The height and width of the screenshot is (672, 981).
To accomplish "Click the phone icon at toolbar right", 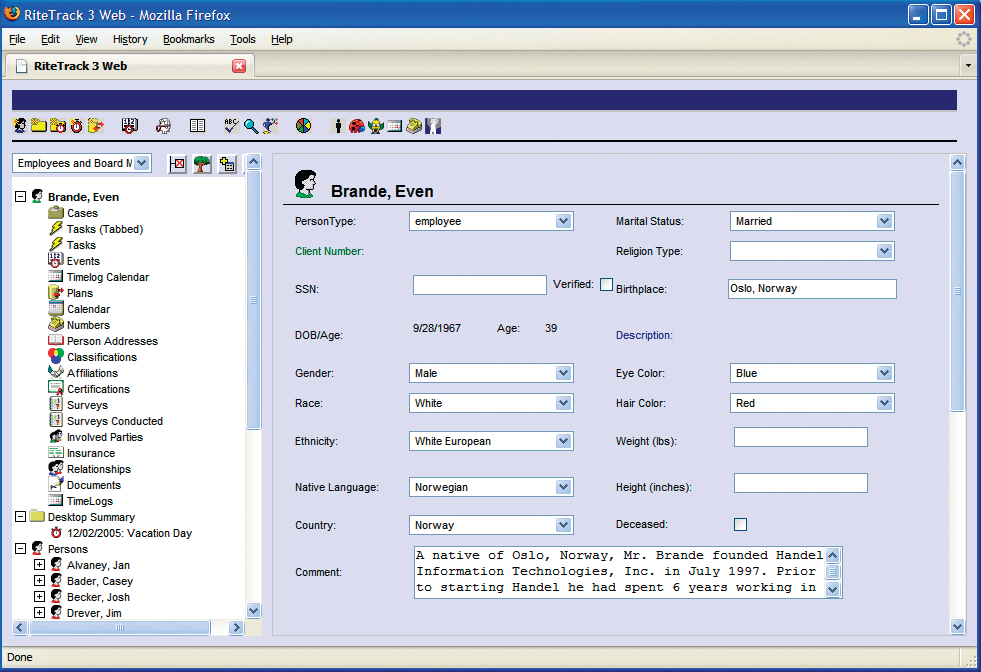I will click(x=412, y=125).
